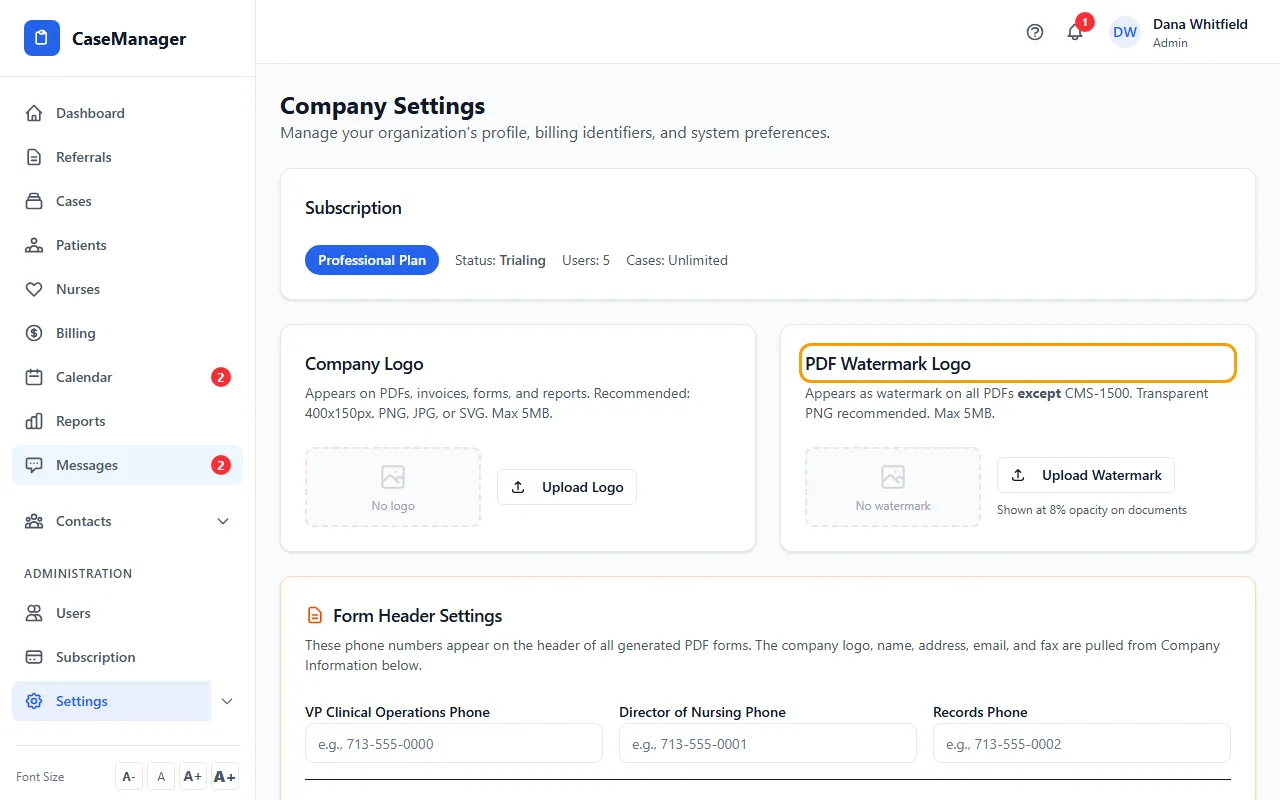Click 'Shown at 8% opacity on documents' text

pos(1092,510)
